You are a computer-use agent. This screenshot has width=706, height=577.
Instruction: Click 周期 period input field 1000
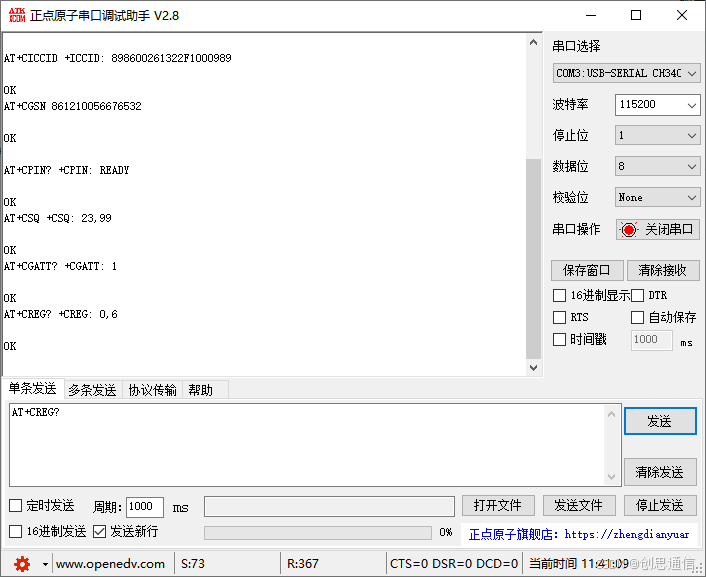pyautogui.click(x=145, y=507)
